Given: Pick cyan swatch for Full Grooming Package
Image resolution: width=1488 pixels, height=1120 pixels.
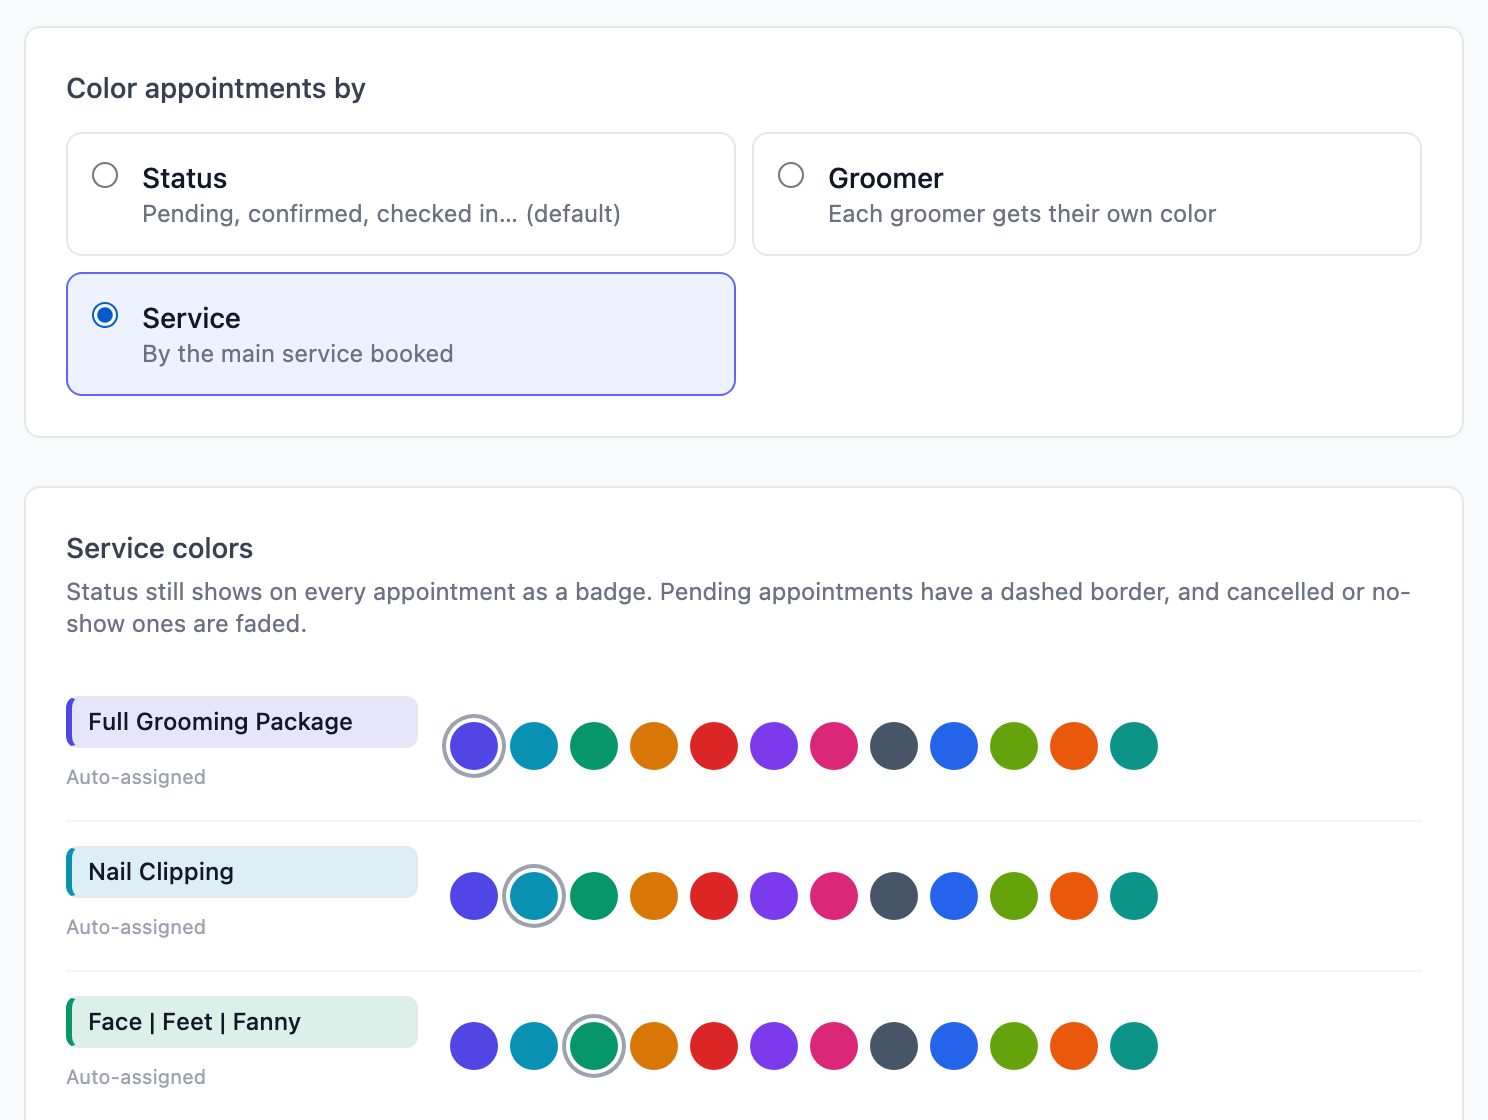Looking at the screenshot, I should click(x=534, y=746).
